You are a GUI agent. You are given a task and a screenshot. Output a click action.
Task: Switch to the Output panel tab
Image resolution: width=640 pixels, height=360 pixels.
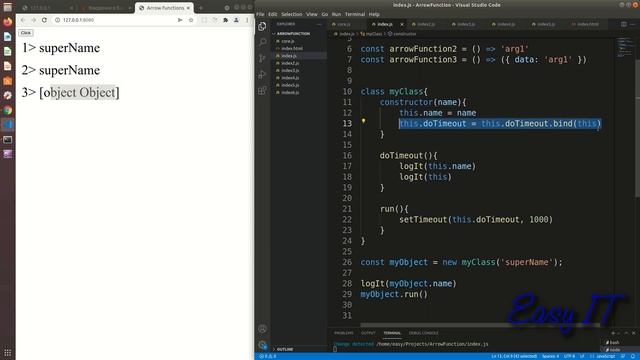(x=368, y=333)
